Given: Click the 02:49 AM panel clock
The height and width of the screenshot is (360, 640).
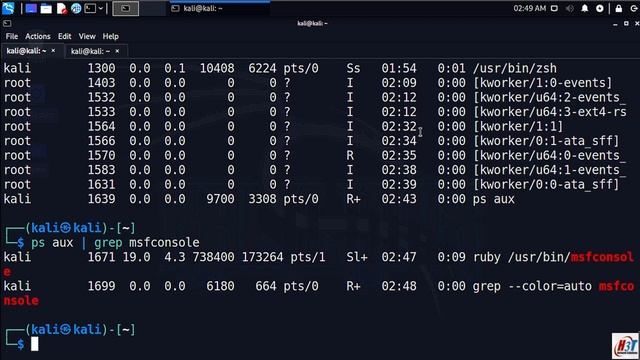Looking at the screenshot, I should pyautogui.click(x=529, y=9).
